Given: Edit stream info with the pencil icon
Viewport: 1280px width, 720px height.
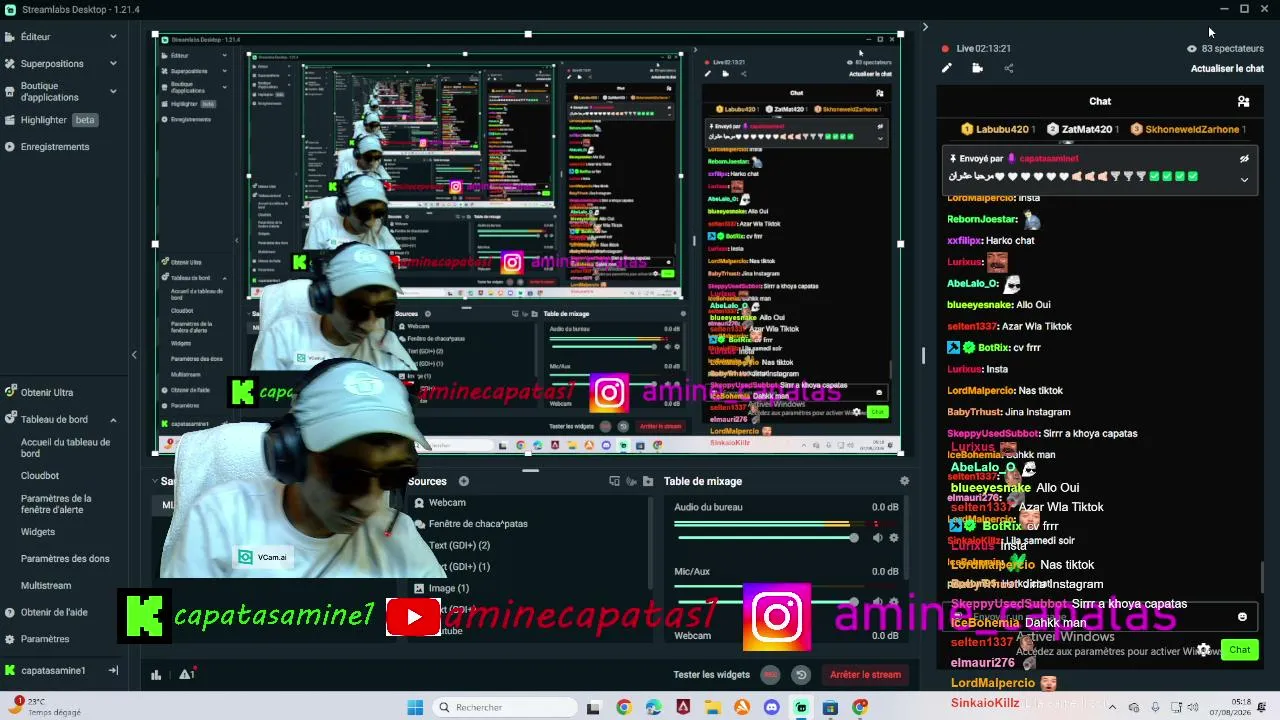Looking at the screenshot, I should 946,68.
